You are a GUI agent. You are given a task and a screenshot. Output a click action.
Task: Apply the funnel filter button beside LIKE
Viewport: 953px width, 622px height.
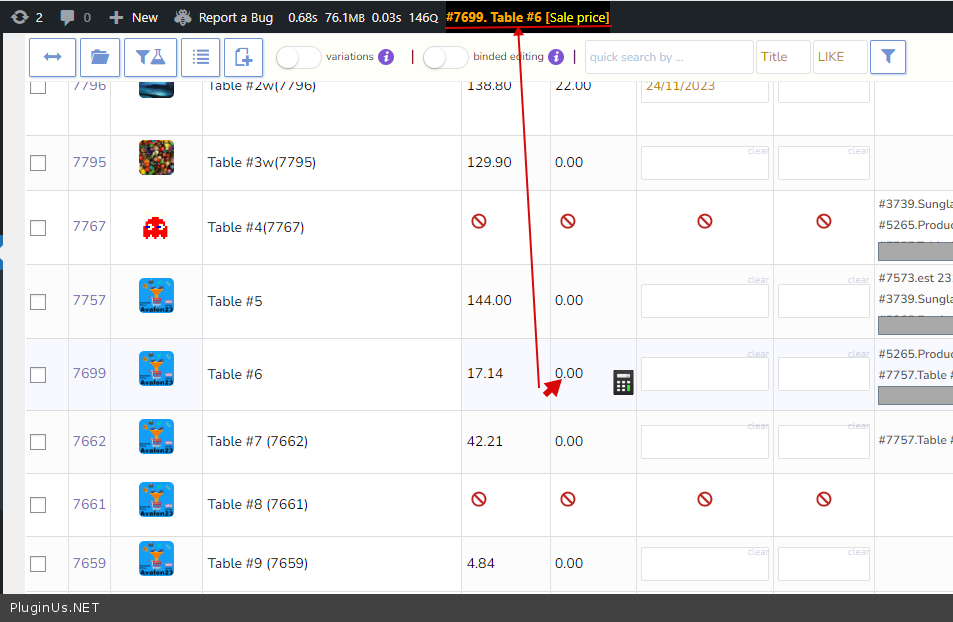[x=887, y=57]
